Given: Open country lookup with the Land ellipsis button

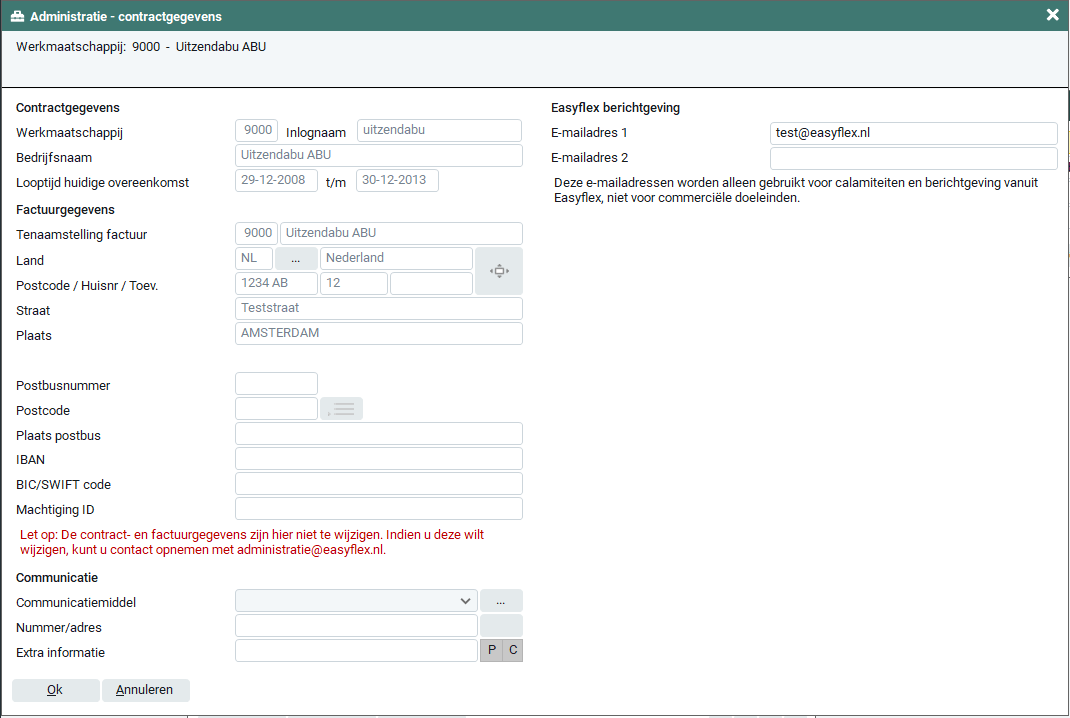Looking at the screenshot, I should 296,258.
